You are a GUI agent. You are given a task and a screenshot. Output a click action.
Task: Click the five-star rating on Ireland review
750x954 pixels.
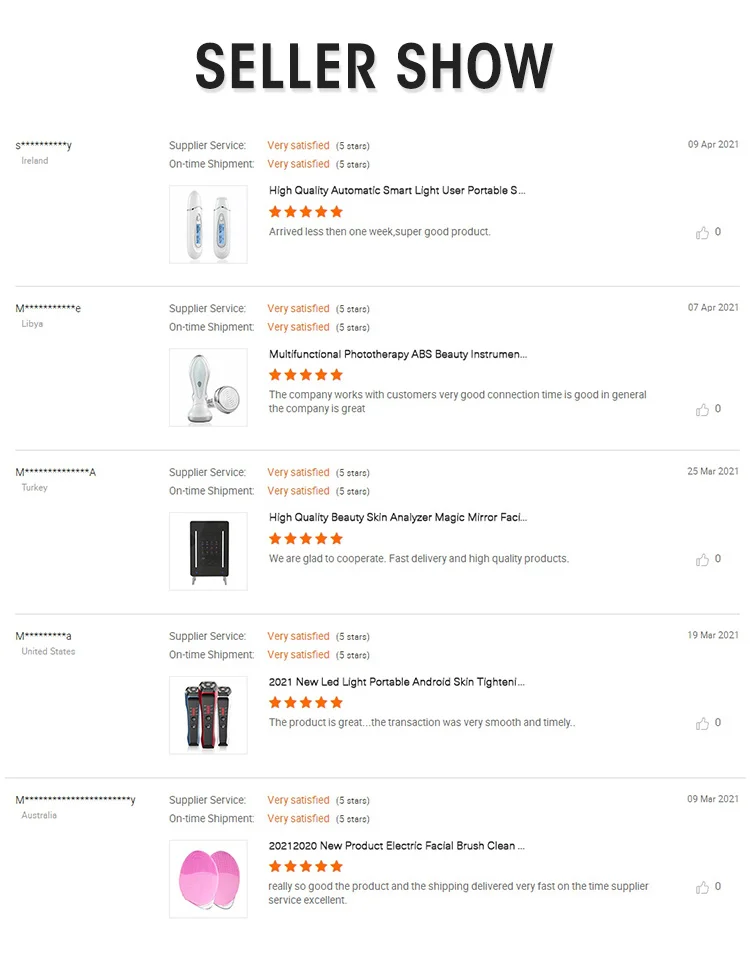(306, 212)
